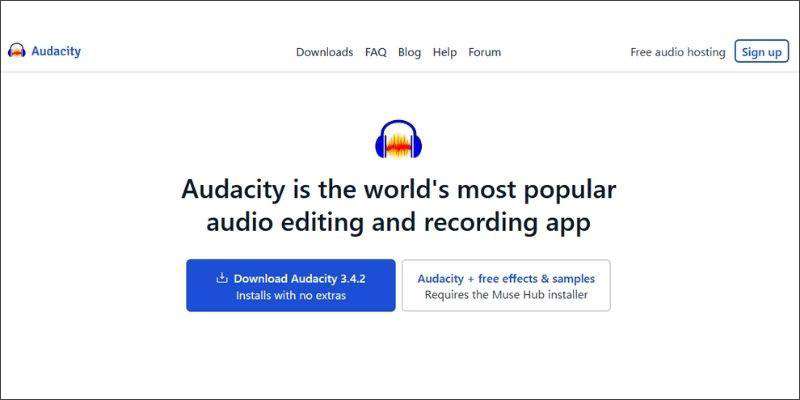
Task: Click the download arrow icon on blue button
Action: pyautogui.click(x=221, y=278)
